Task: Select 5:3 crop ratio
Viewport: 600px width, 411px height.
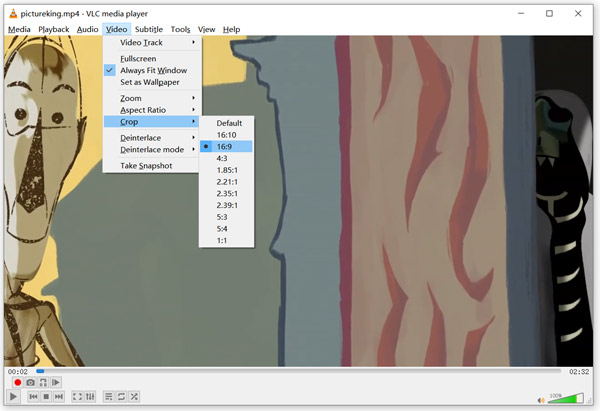Action: [x=226, y=217]
